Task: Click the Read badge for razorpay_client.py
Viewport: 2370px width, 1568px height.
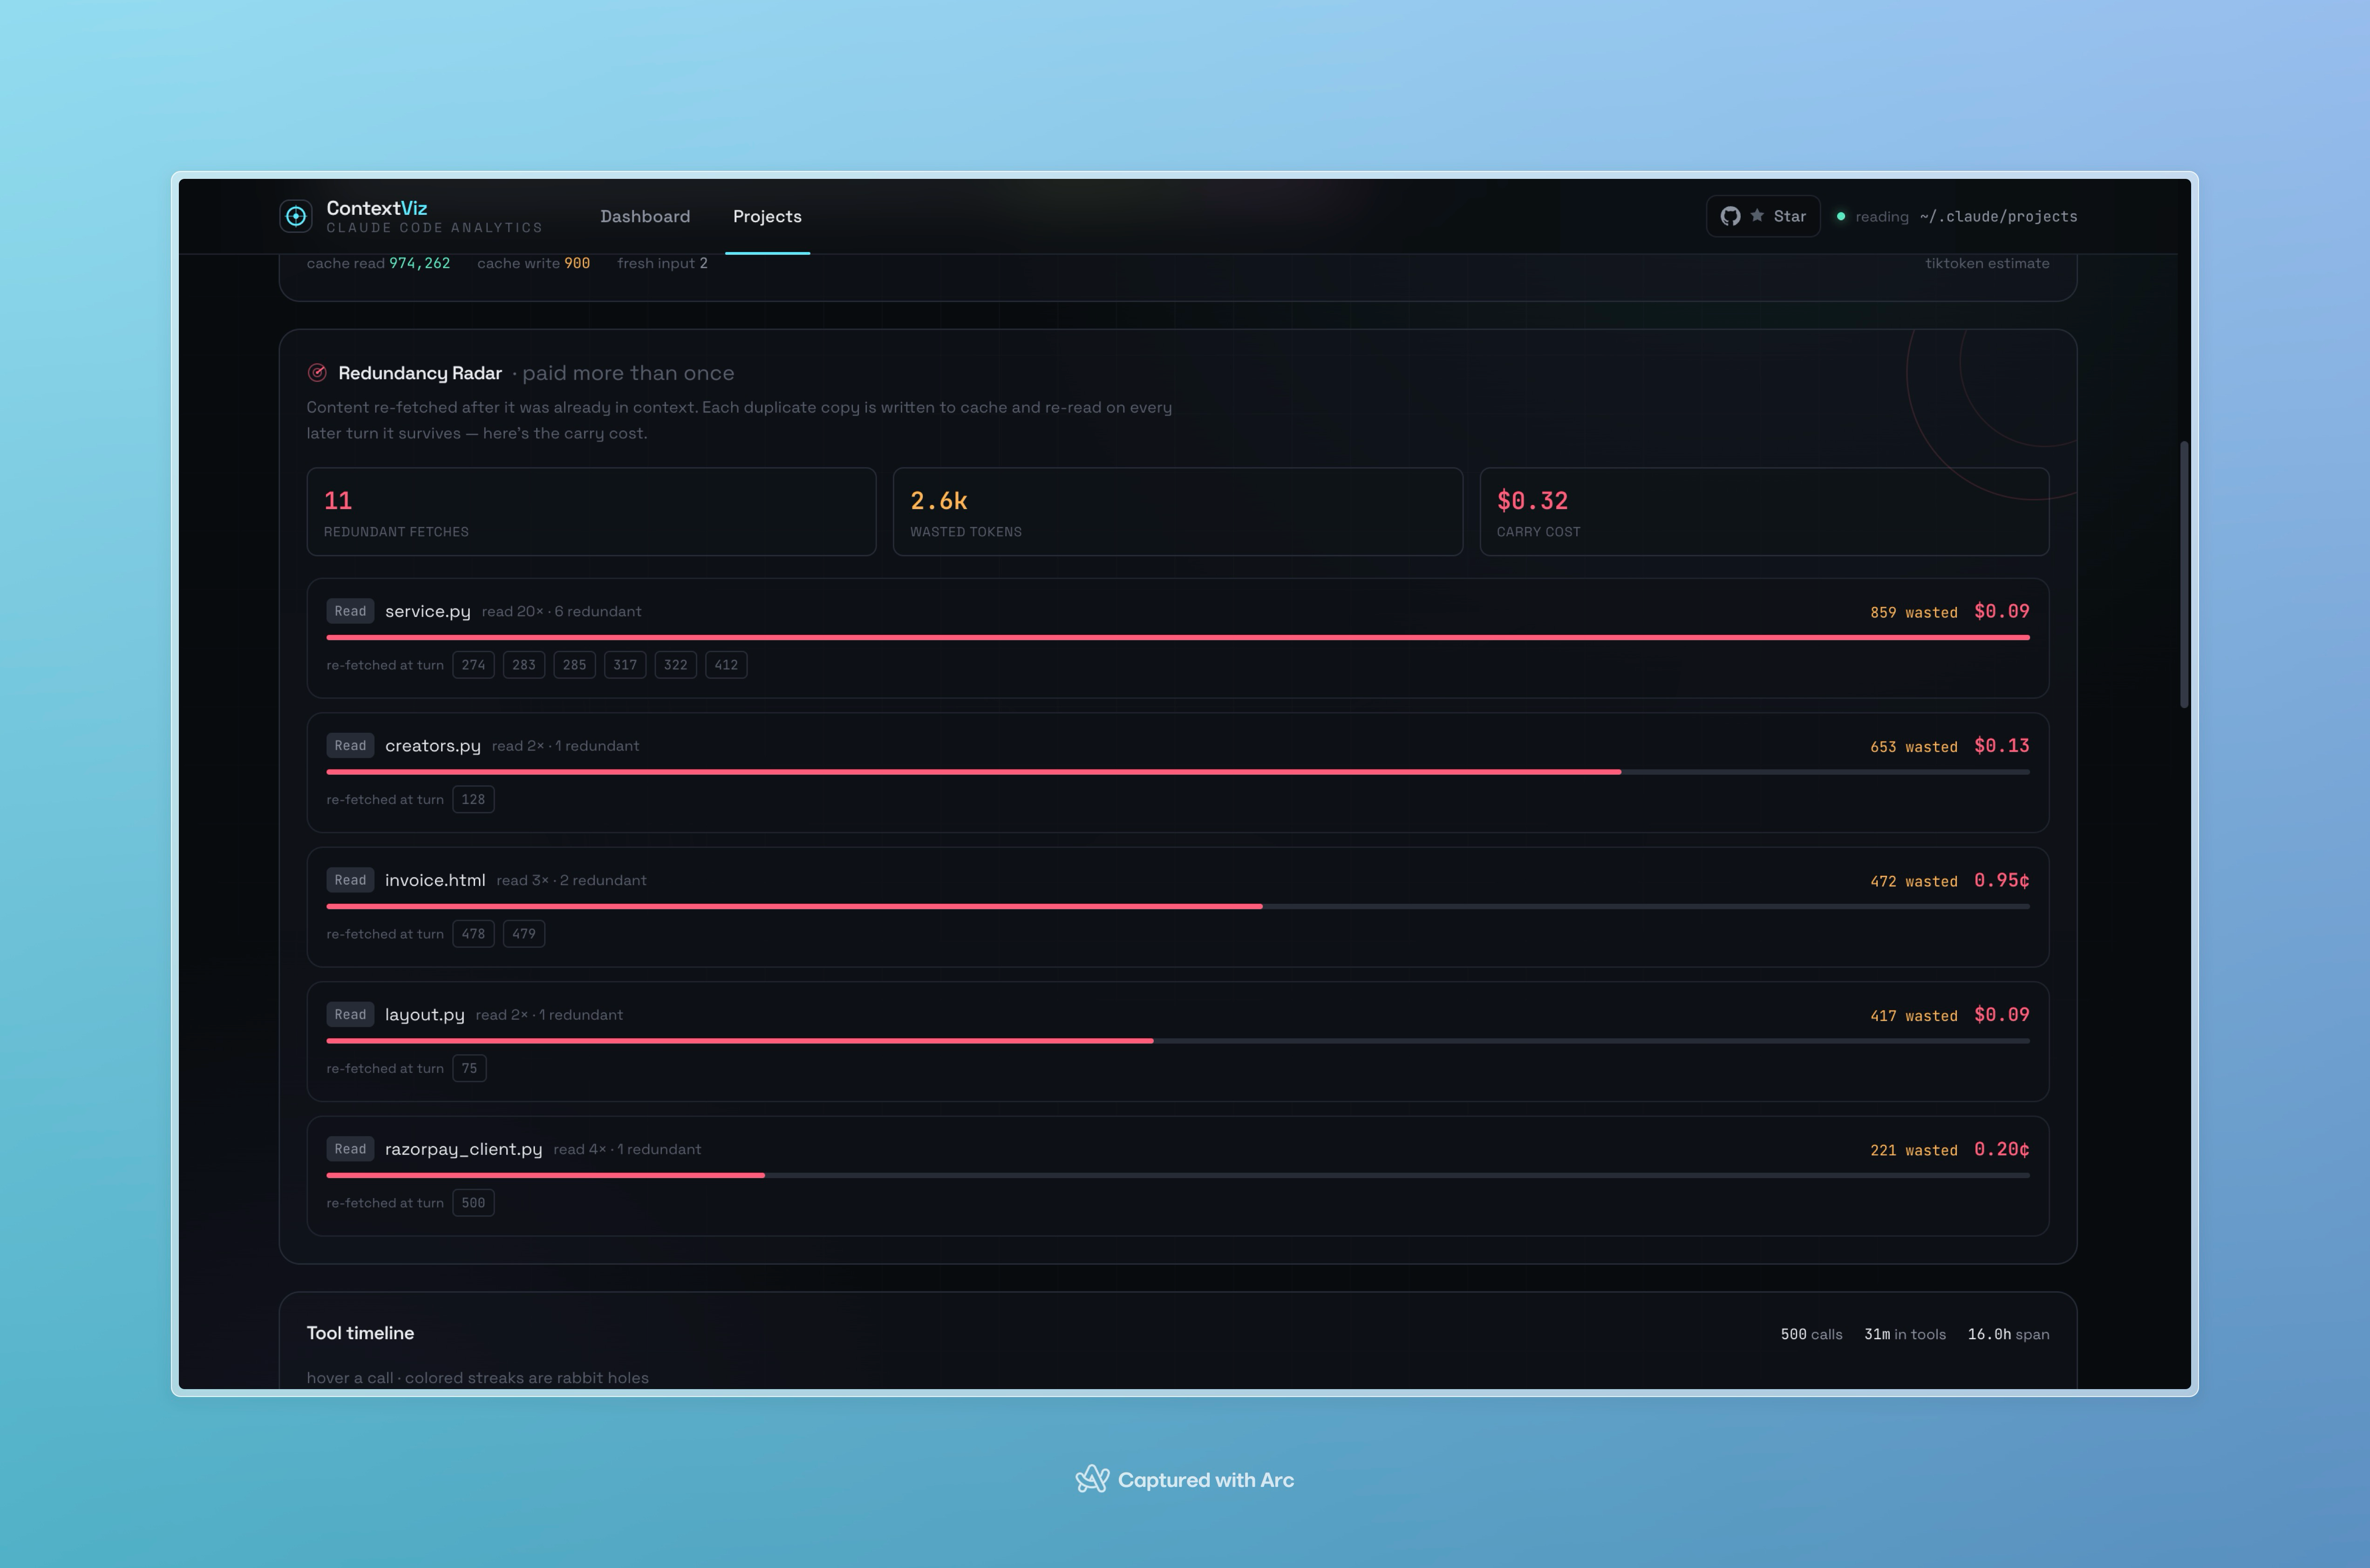Action: [350, 1149]
